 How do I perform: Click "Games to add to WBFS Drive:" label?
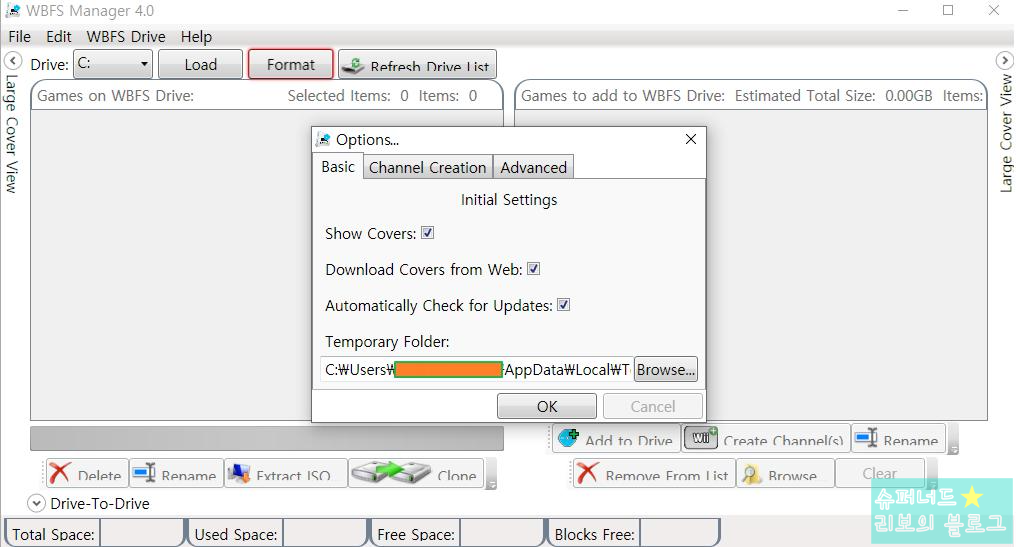pyautogui.click(x=623, y=96)
